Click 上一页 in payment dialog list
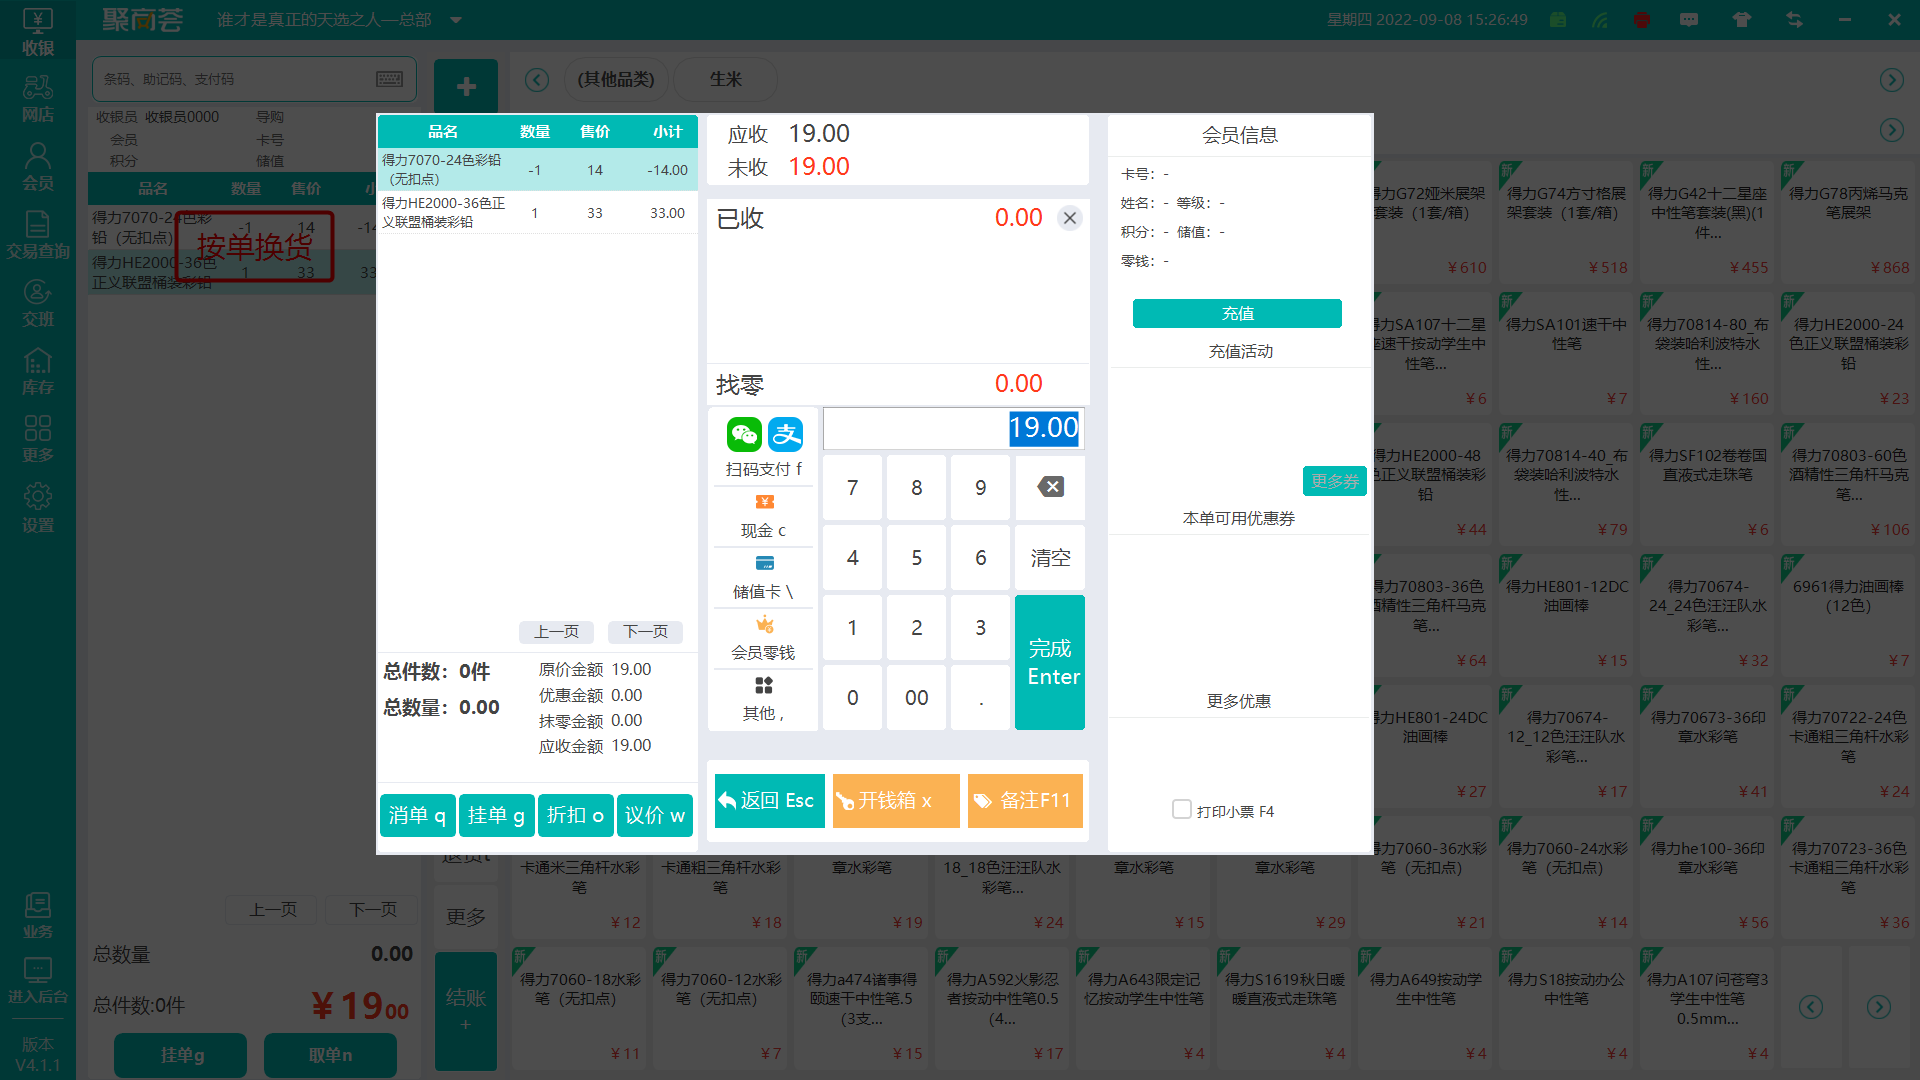Screen dimensions: 1920x1080 click(x=556, y=632)
